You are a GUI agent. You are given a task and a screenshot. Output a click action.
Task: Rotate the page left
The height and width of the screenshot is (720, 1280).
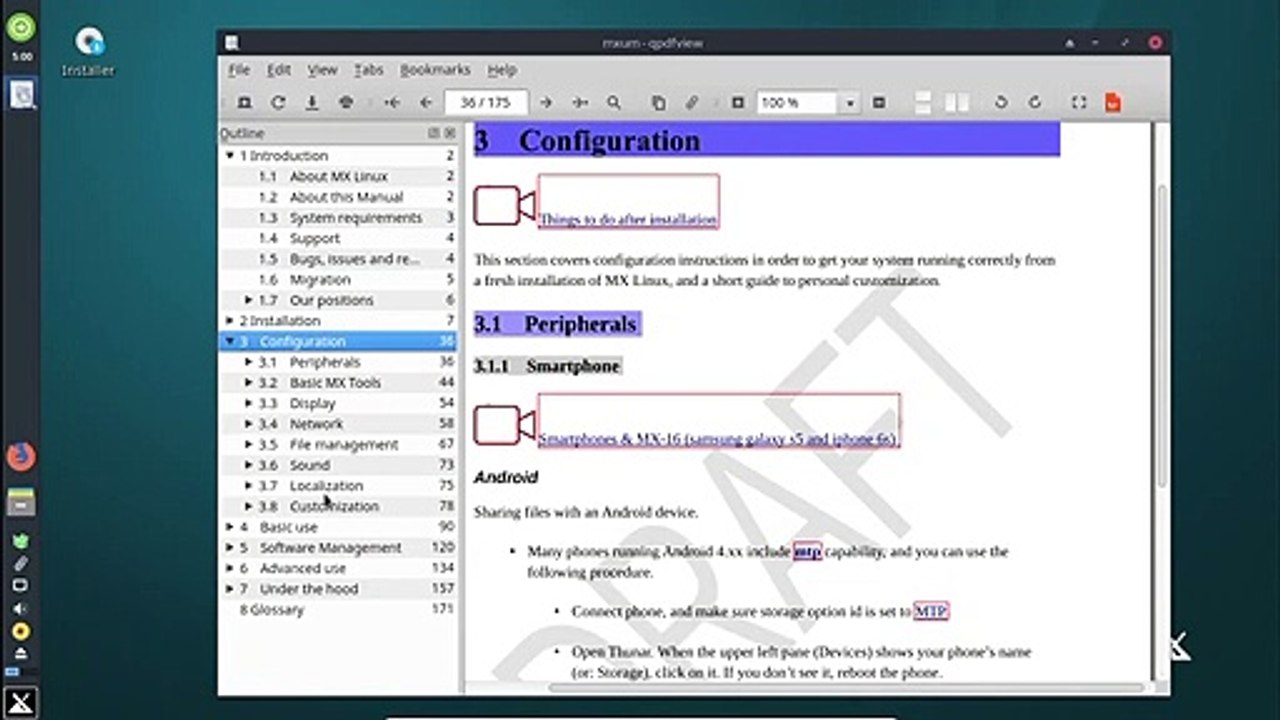1001,103
